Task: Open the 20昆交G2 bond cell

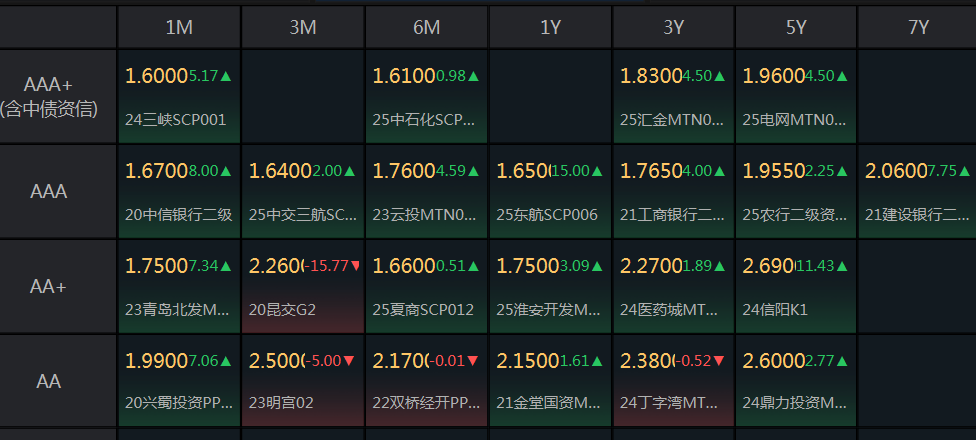Action: [x=303, y=286]
